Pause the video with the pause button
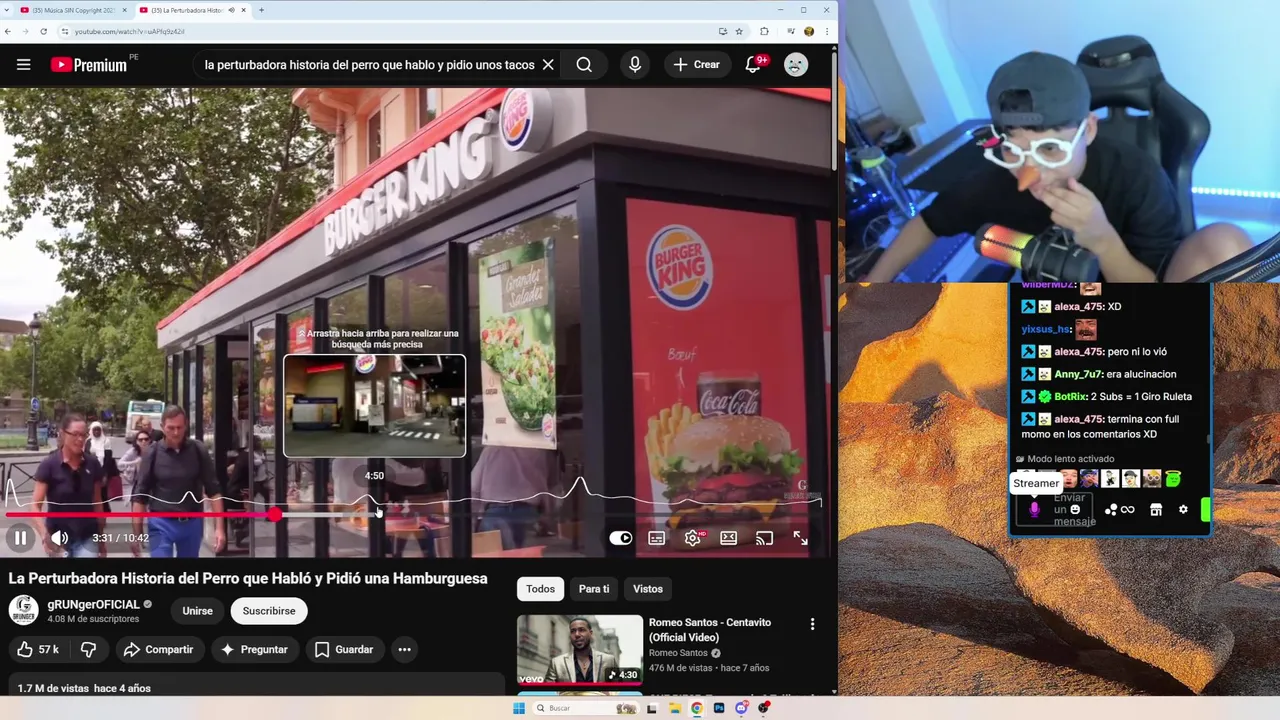The image size is (1280, 720). [20, 538]
